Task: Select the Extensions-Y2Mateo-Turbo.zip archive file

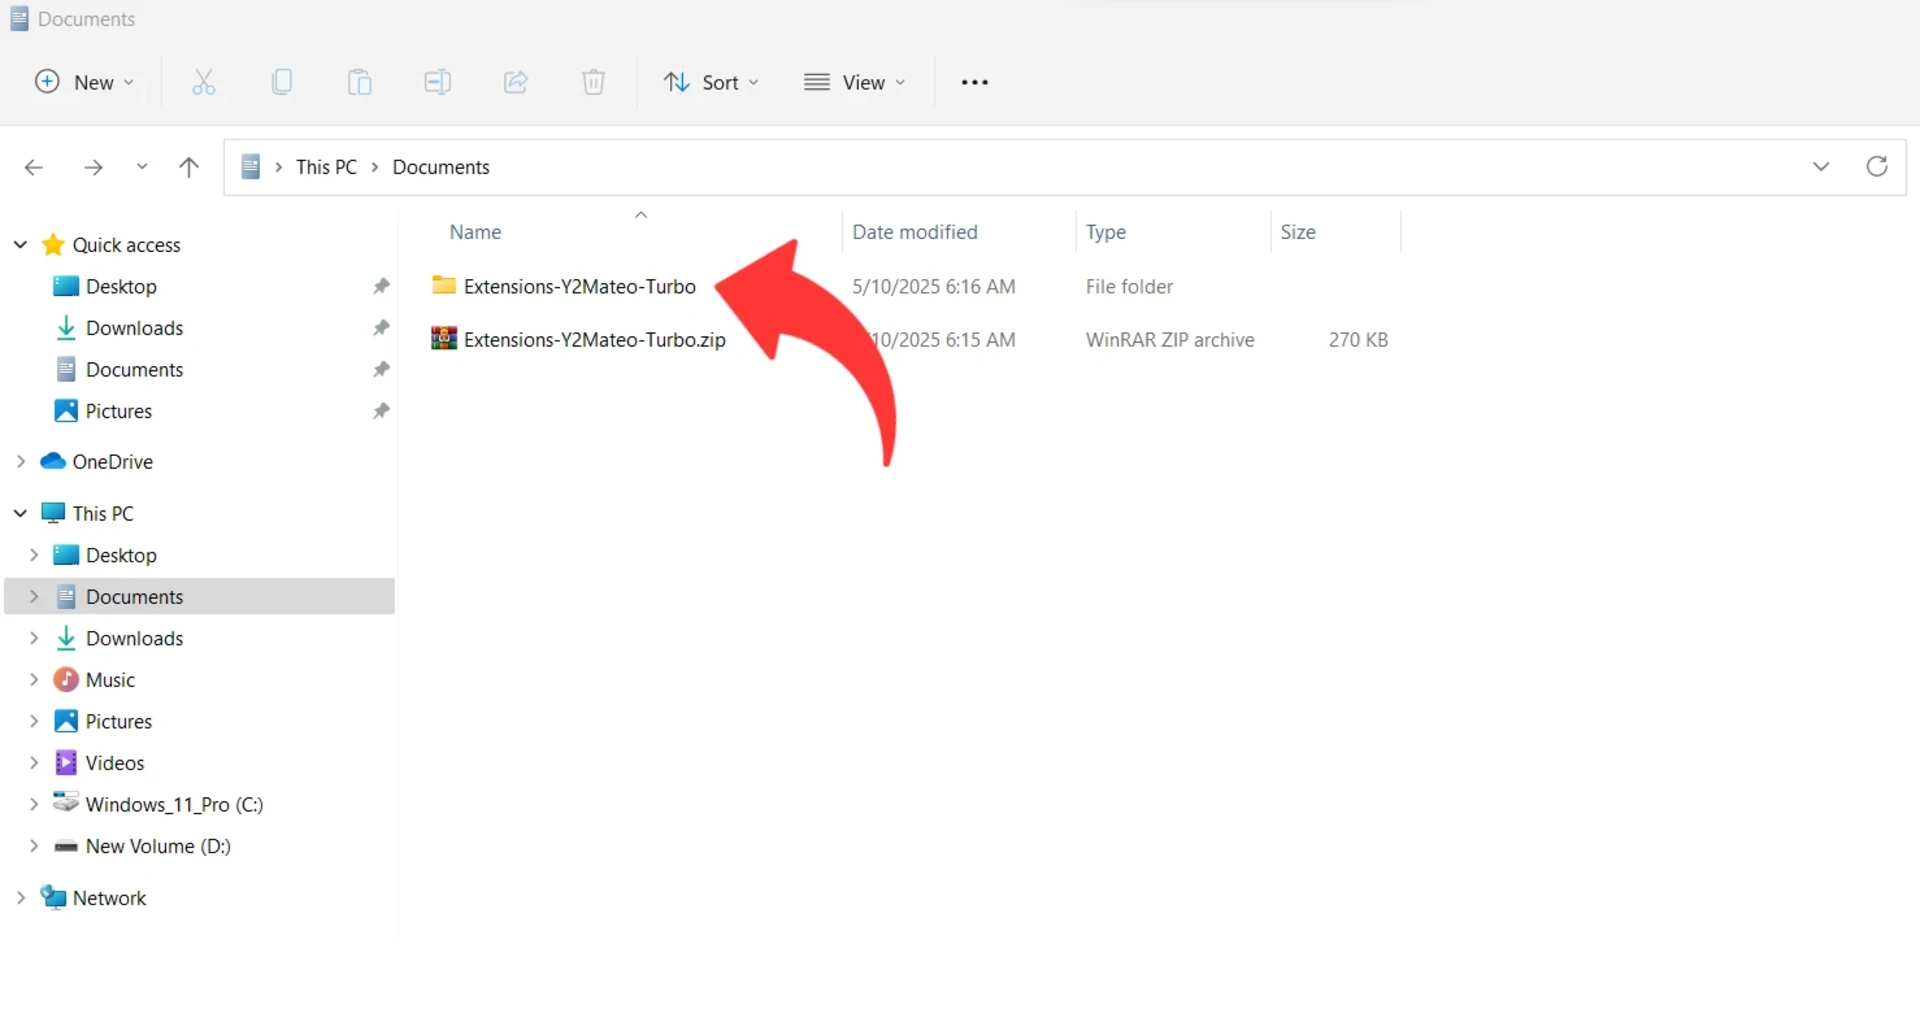Action: coord(594,340)
